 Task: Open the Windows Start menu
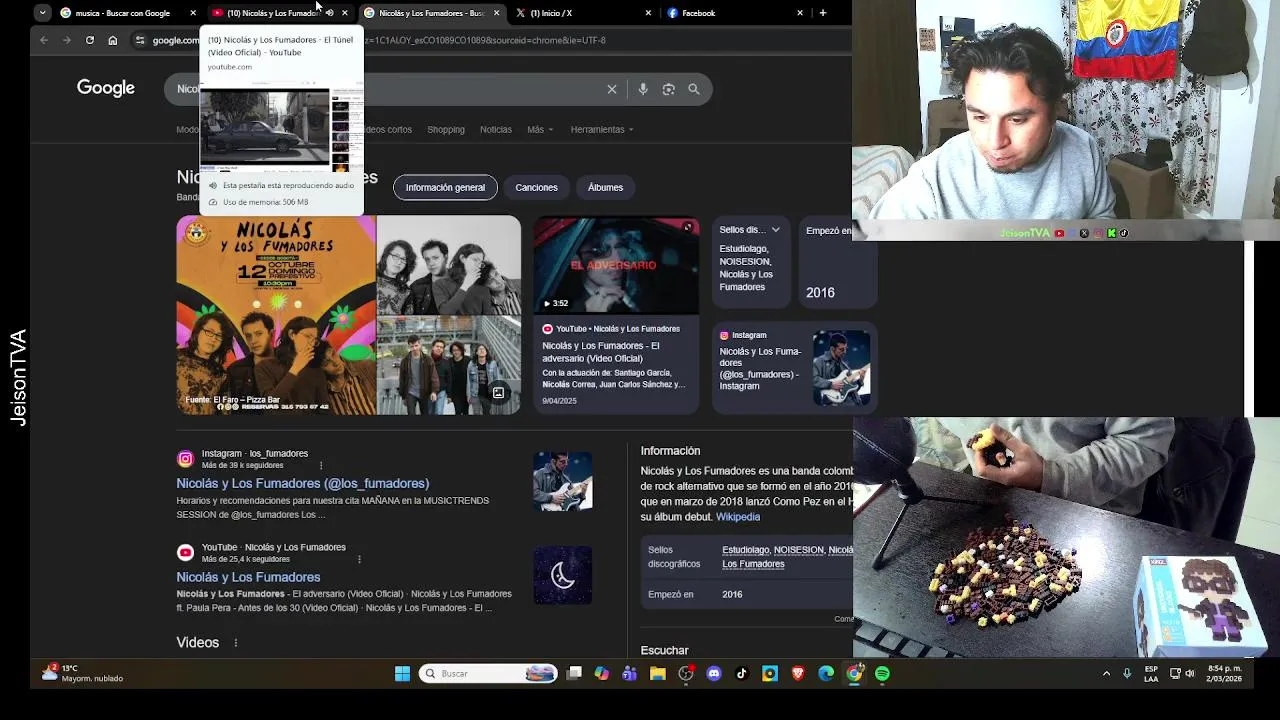[402, 674]
